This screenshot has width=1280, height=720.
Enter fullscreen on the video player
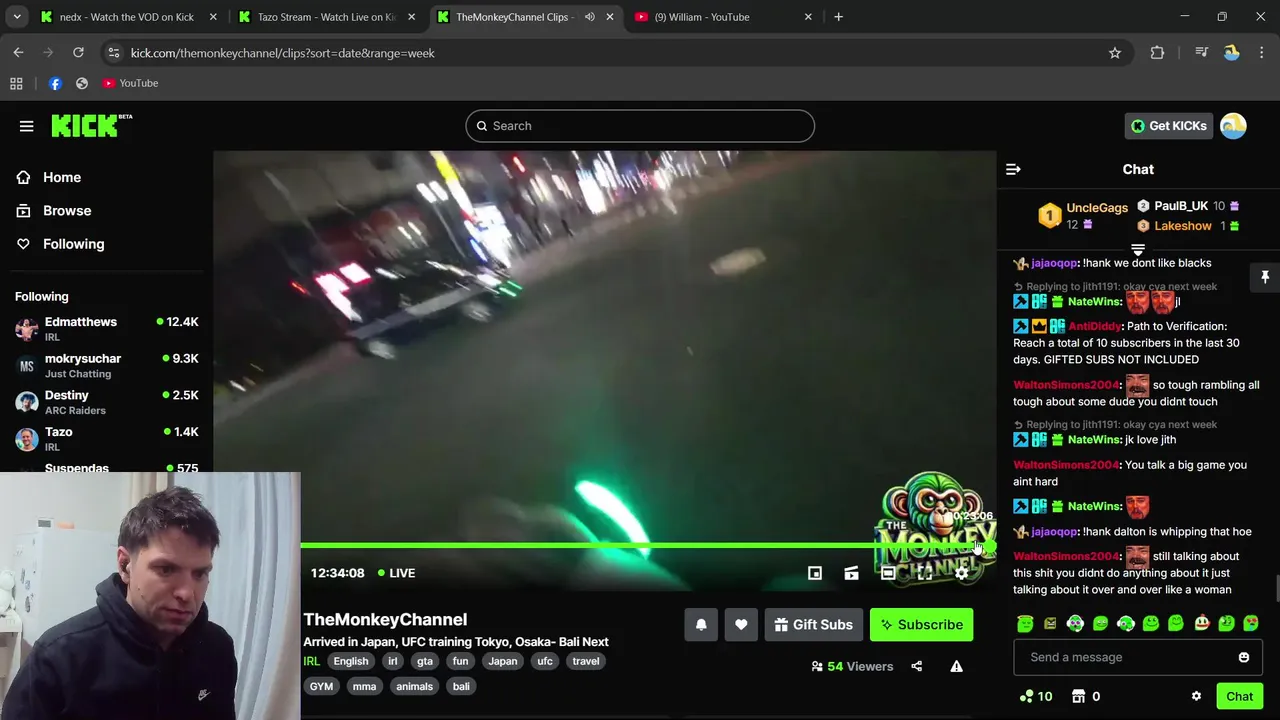924,573
